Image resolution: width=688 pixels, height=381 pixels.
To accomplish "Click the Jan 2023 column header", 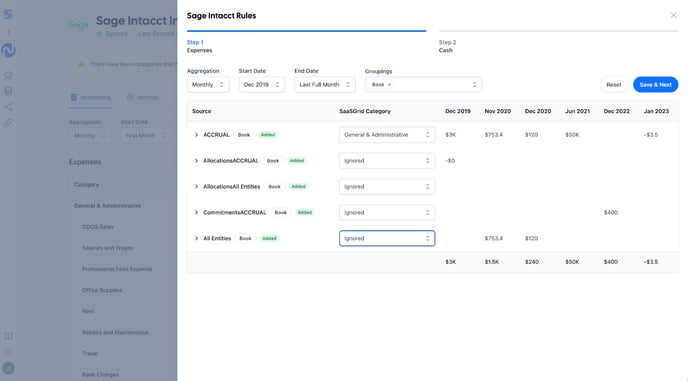I will (656, 111).
